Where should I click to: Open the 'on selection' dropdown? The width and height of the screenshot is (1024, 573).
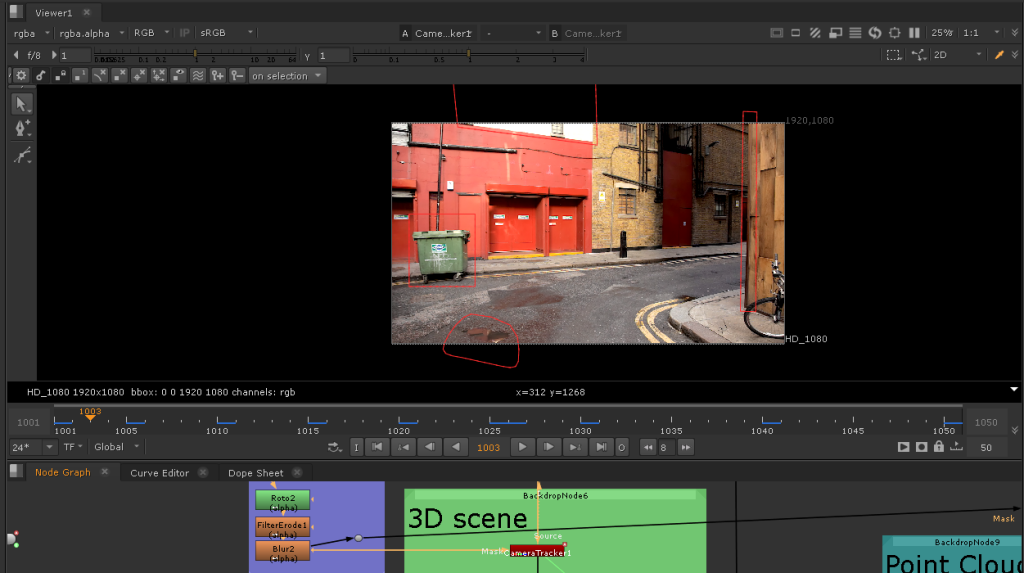[x=287, y=76]
